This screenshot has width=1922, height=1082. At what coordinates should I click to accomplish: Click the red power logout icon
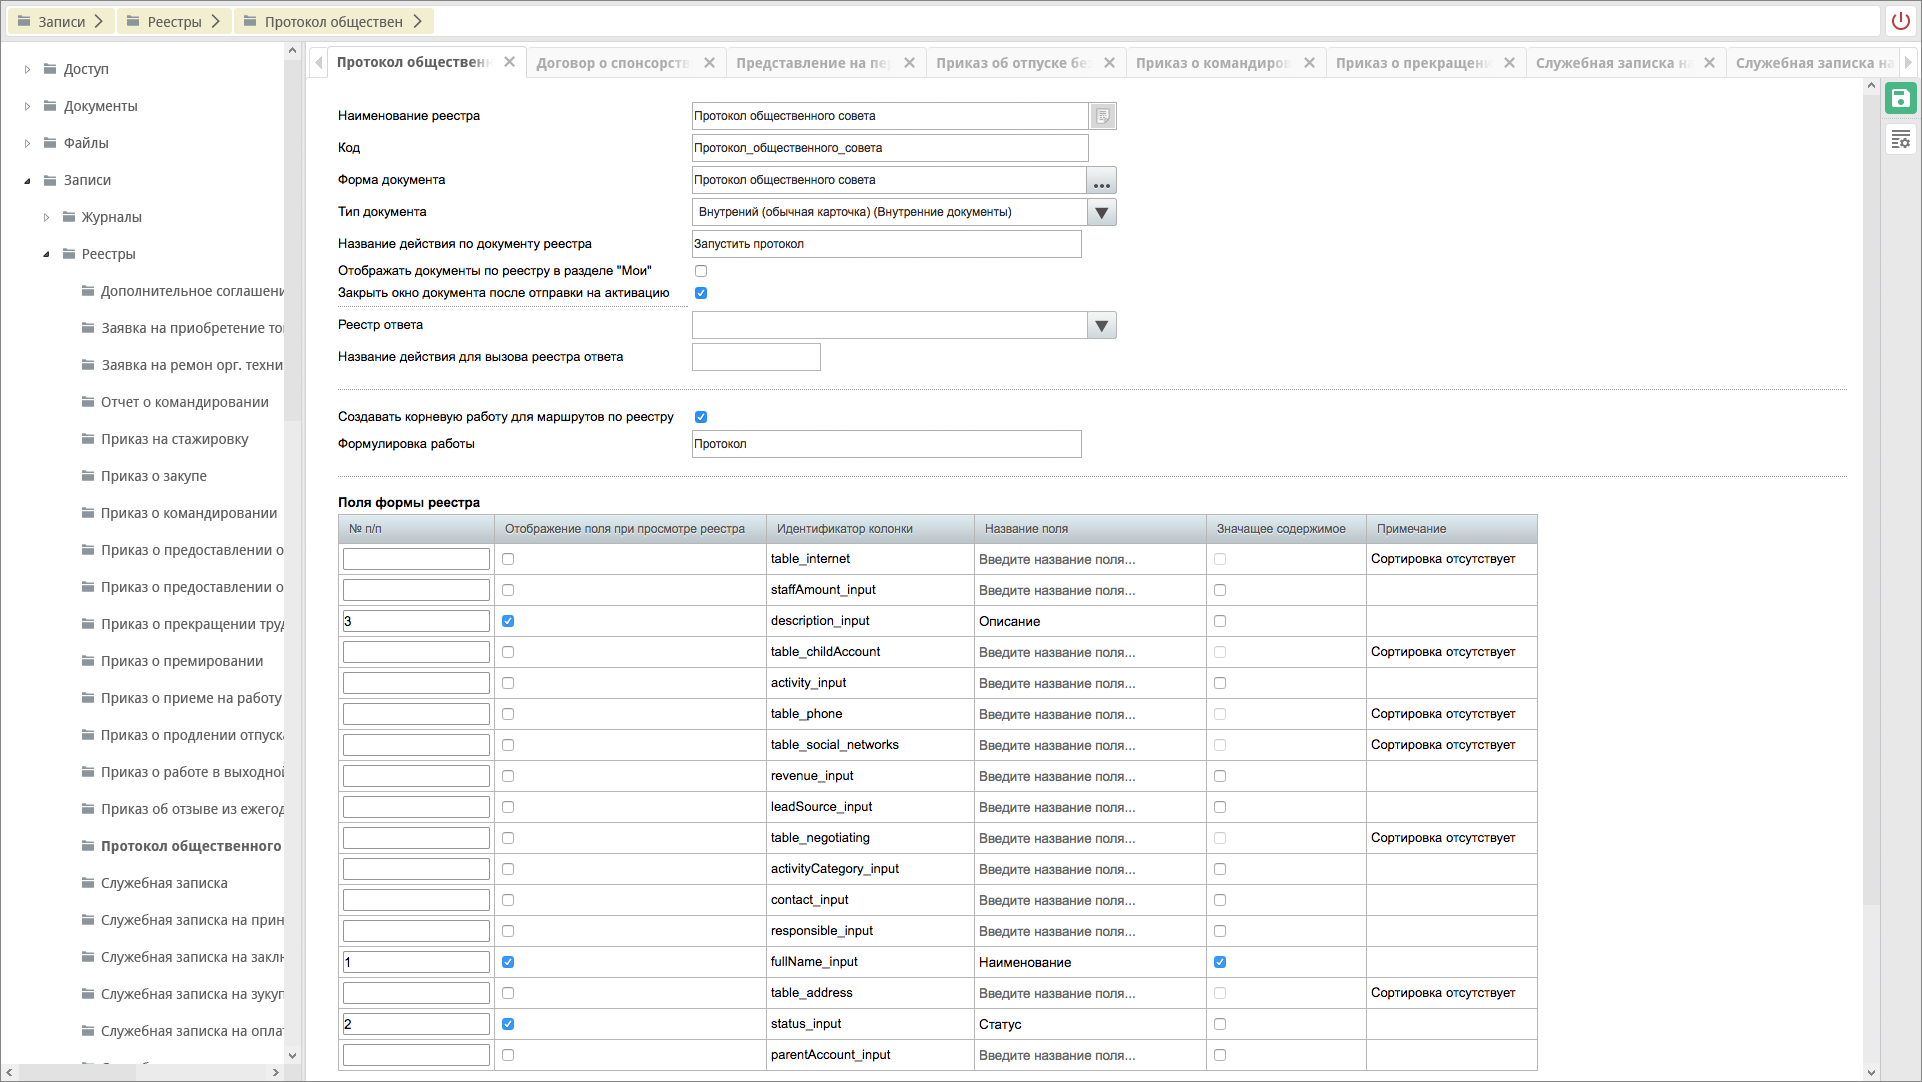pos(1900,21)
